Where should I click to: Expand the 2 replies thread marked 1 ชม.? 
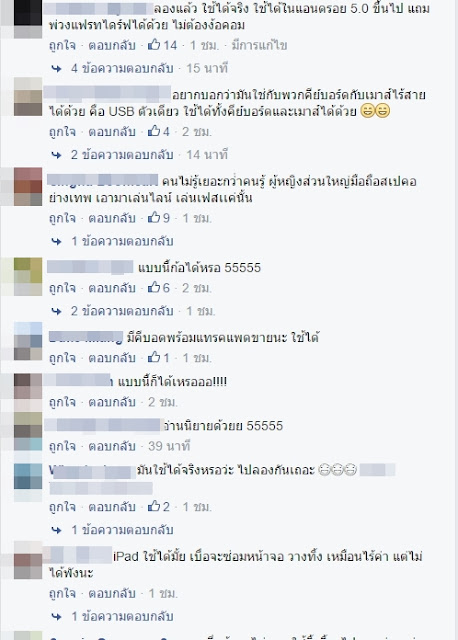122,311
